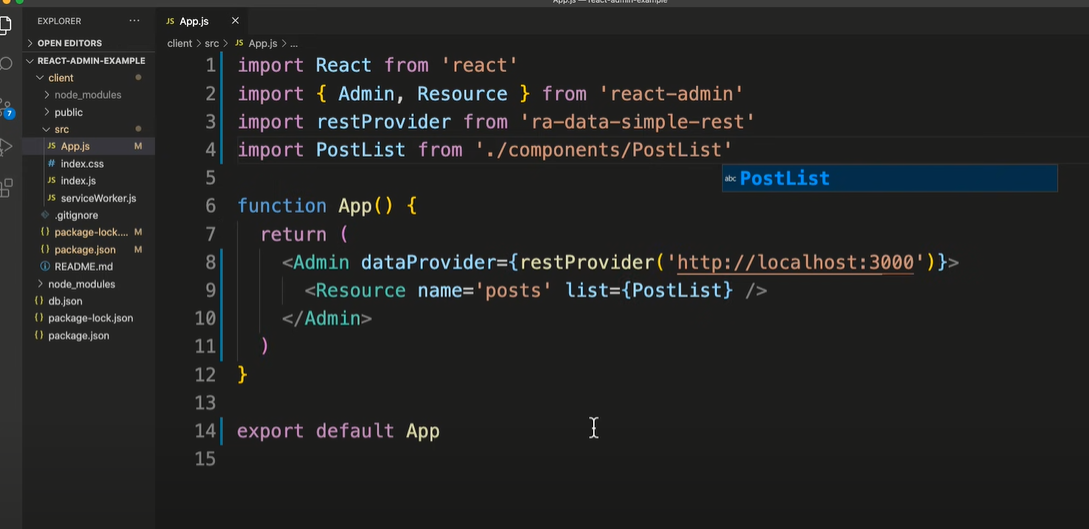The height and width of the screenshot is (529, 1089).
Task: Click 'export default App' statement
Action: 338,431
